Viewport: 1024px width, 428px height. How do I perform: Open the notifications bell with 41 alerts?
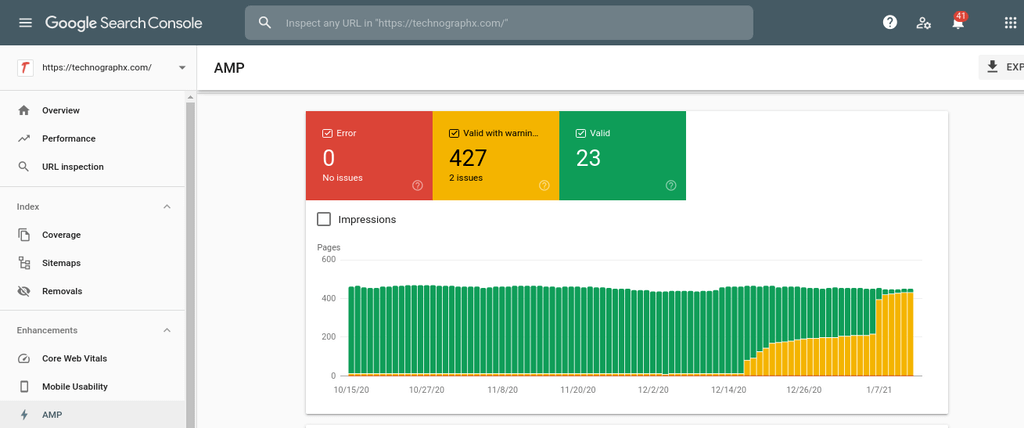click(958, 22)
